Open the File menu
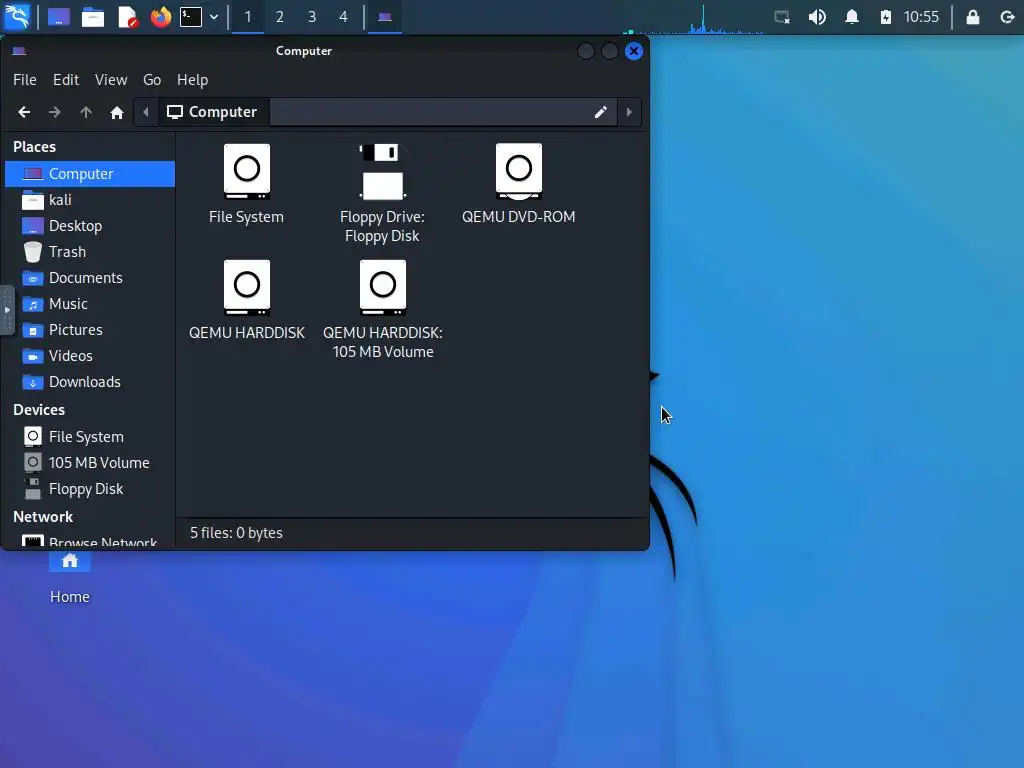Viewport: 1024px width, 768px height. [x=25, y=80]
